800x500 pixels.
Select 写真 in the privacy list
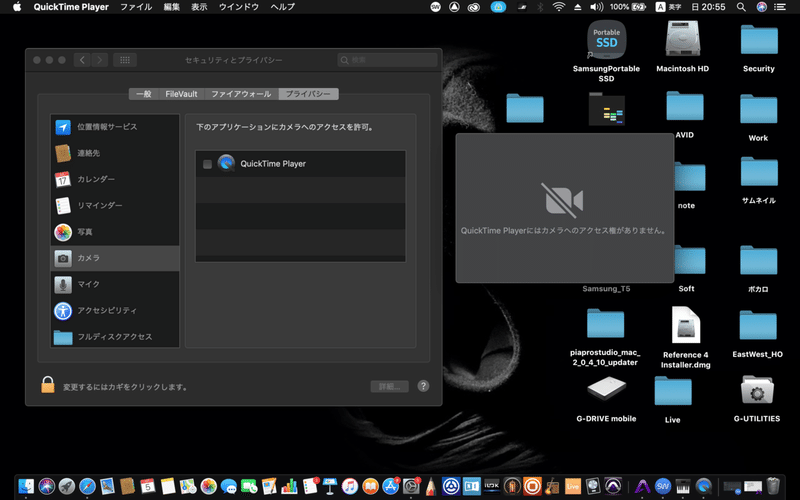point(115,232)
